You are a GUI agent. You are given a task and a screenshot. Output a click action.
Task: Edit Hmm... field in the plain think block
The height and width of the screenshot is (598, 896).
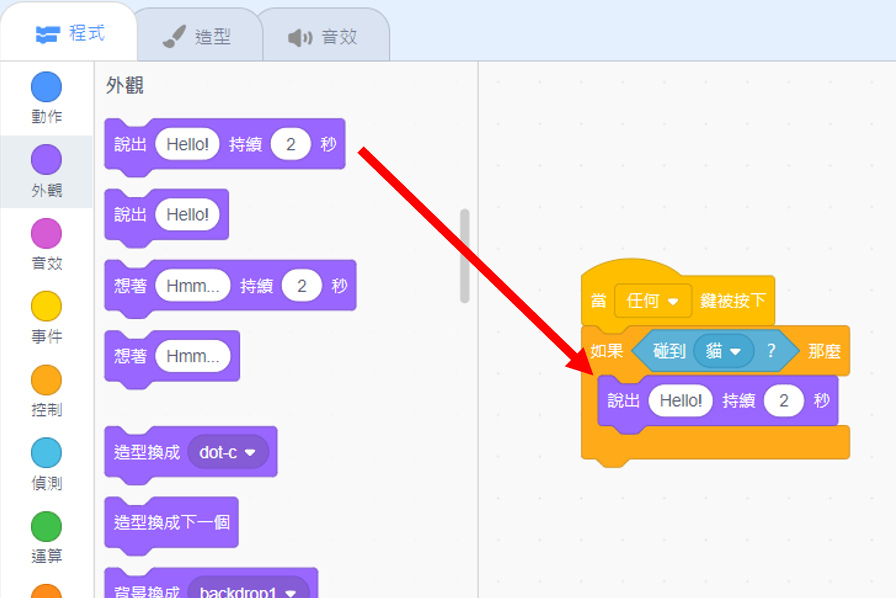point(193,357)
